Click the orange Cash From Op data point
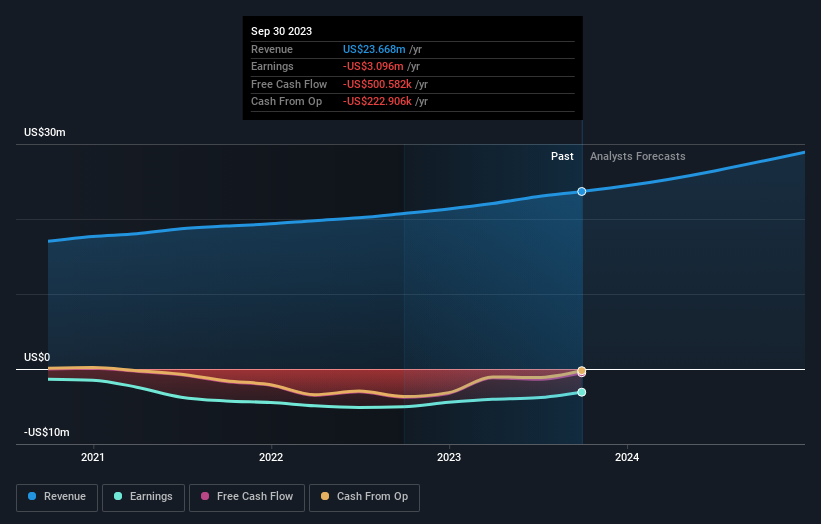The height and width of the screenshot is (524, 821). click(x=582, y=370)
